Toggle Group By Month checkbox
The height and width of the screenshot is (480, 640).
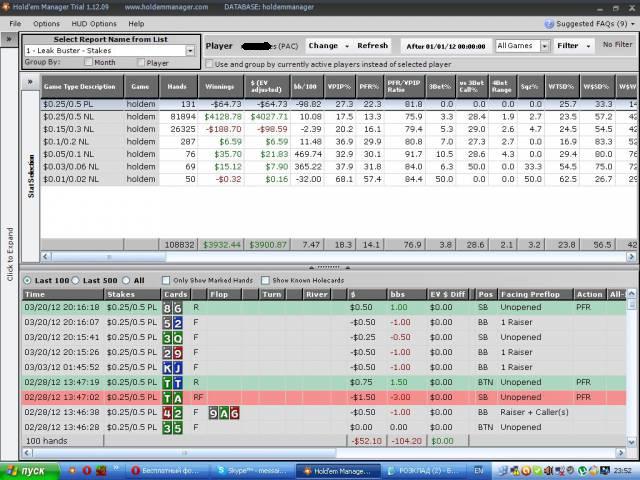[x=88, y=62]
